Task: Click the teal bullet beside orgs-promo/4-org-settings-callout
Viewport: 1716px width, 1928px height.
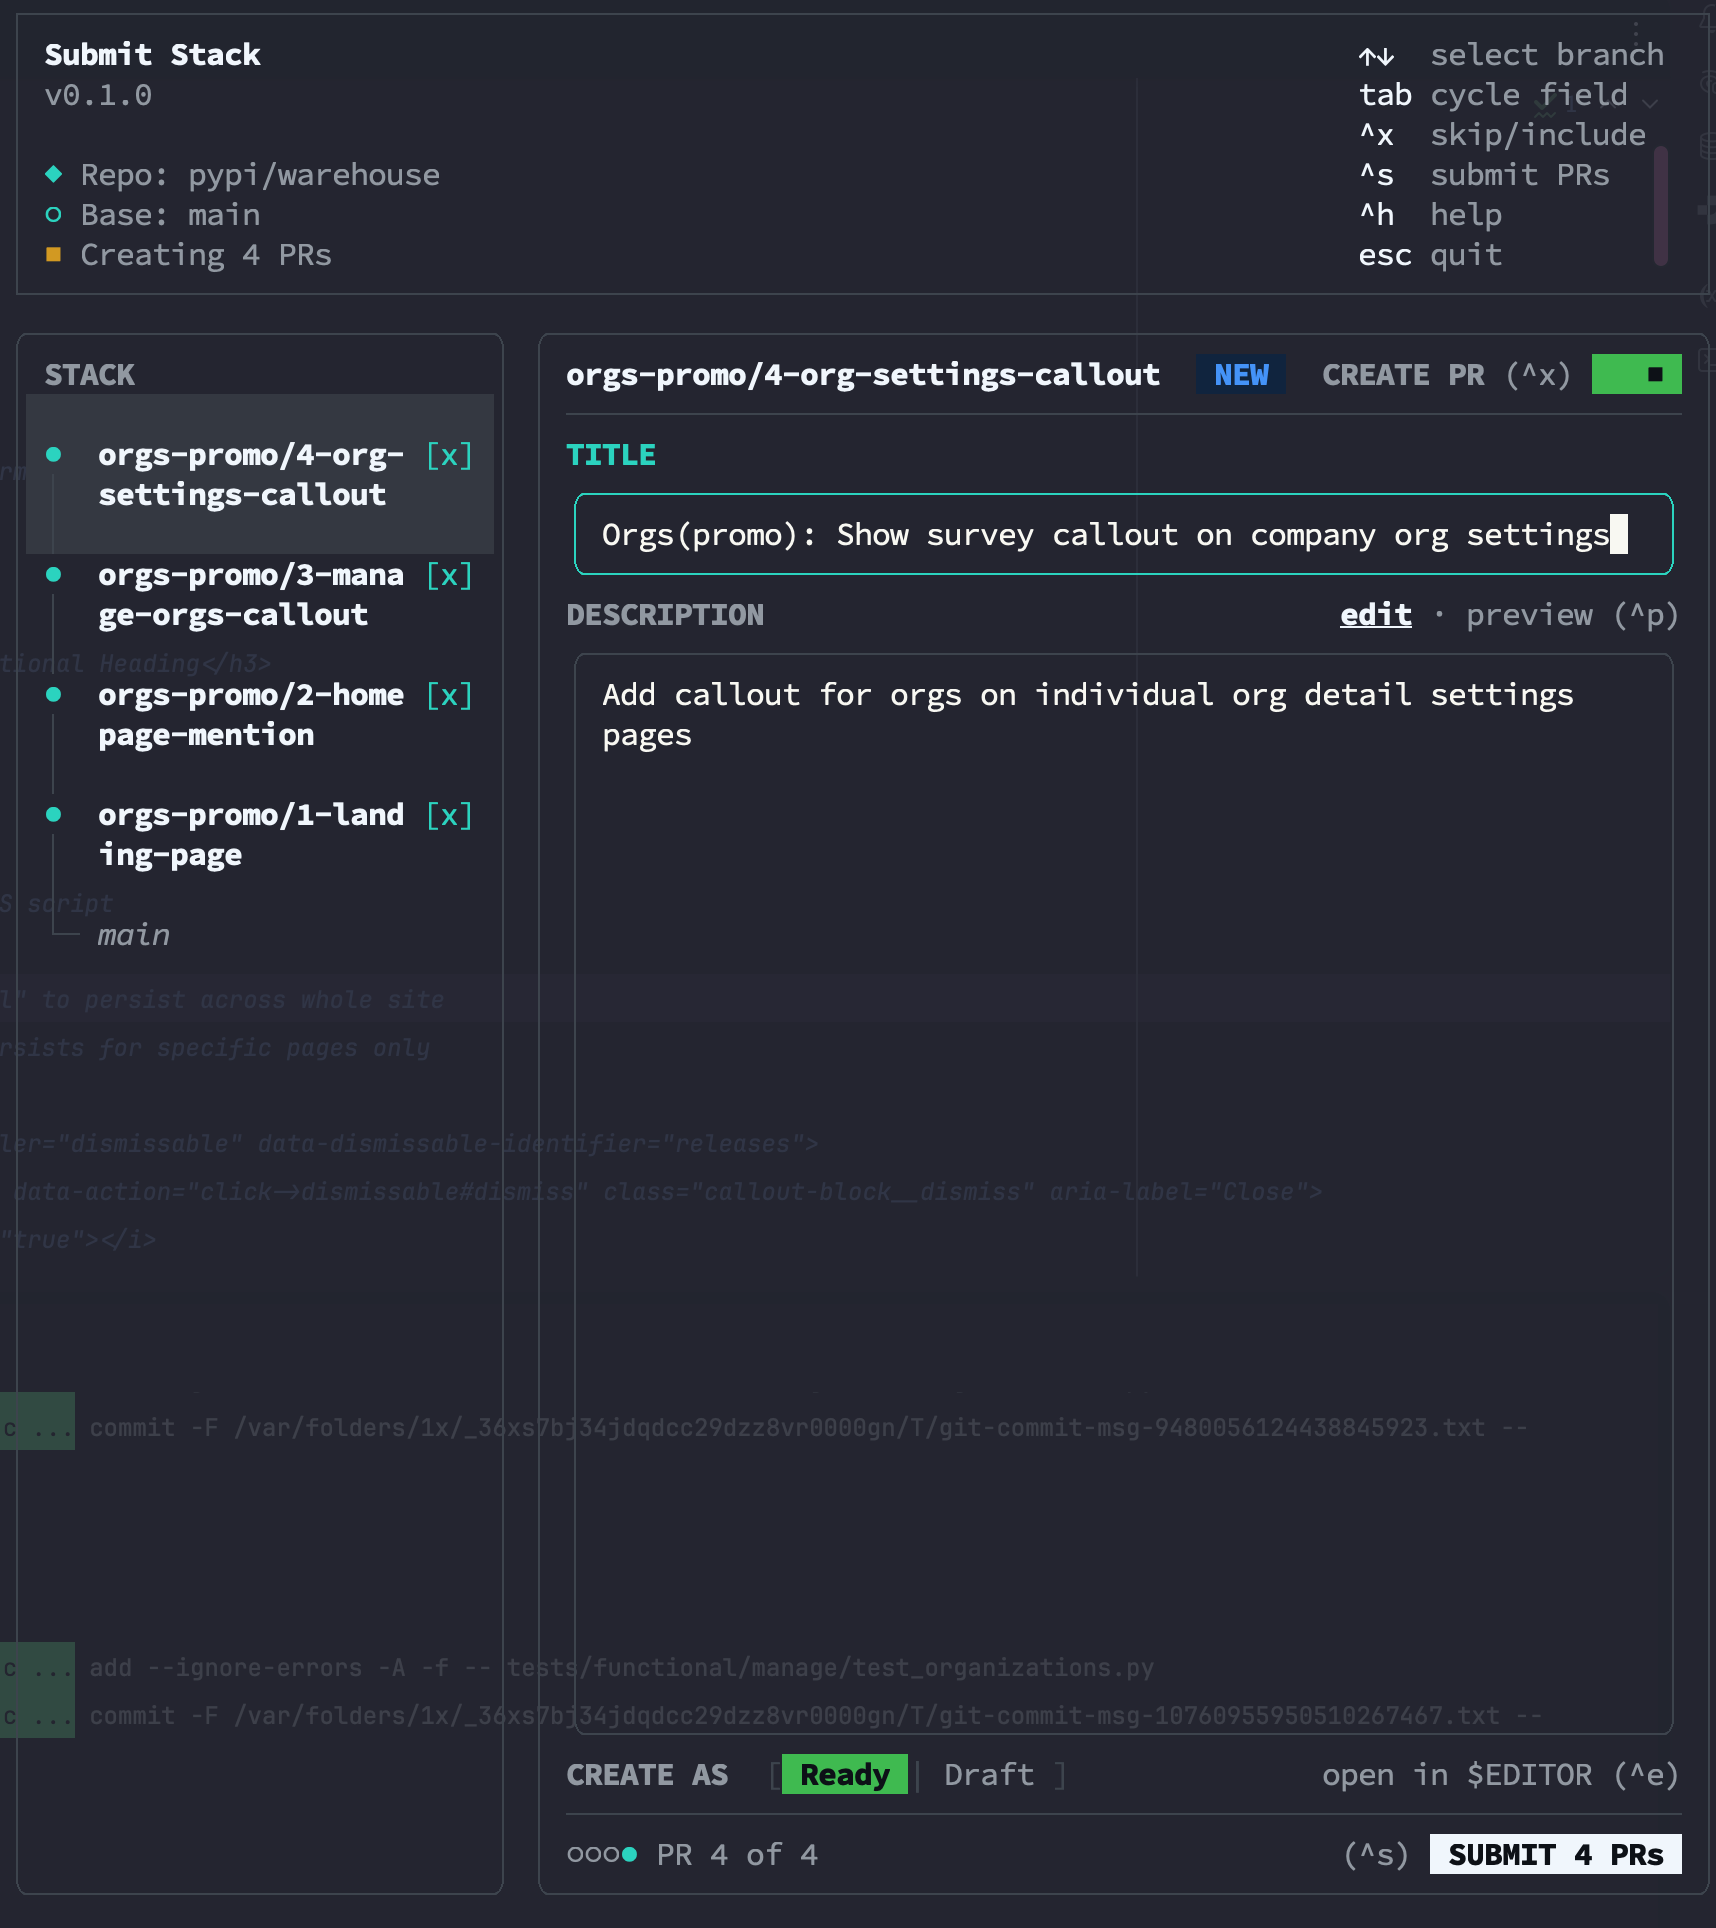Action: pyautogui.click(x=54, y=455)
